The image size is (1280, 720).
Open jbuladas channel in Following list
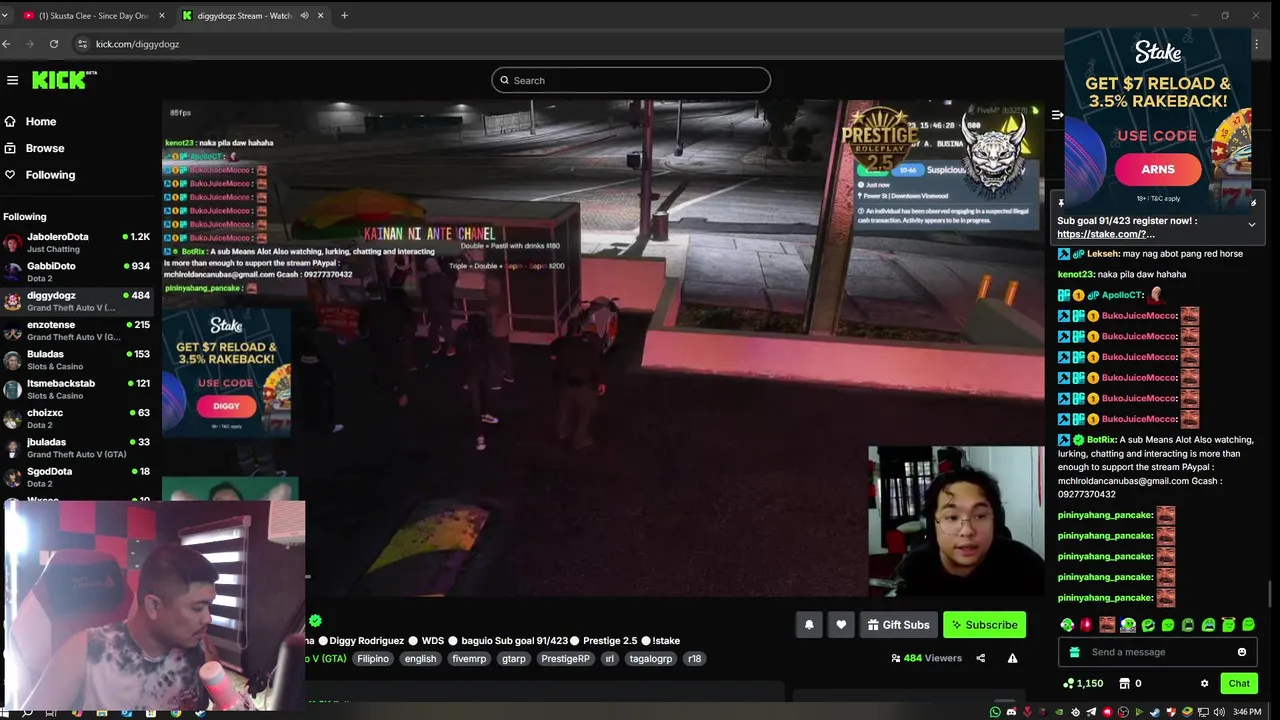point(78,447)
